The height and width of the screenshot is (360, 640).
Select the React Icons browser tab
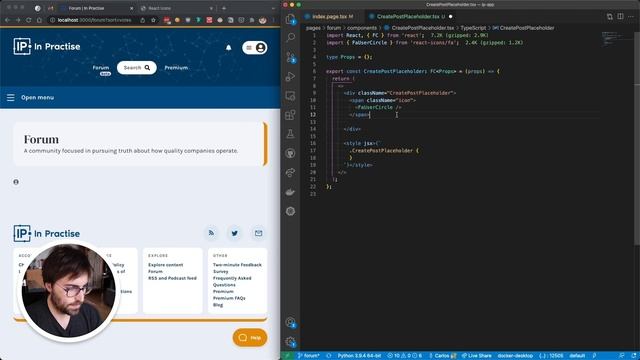tap(176, 8)
